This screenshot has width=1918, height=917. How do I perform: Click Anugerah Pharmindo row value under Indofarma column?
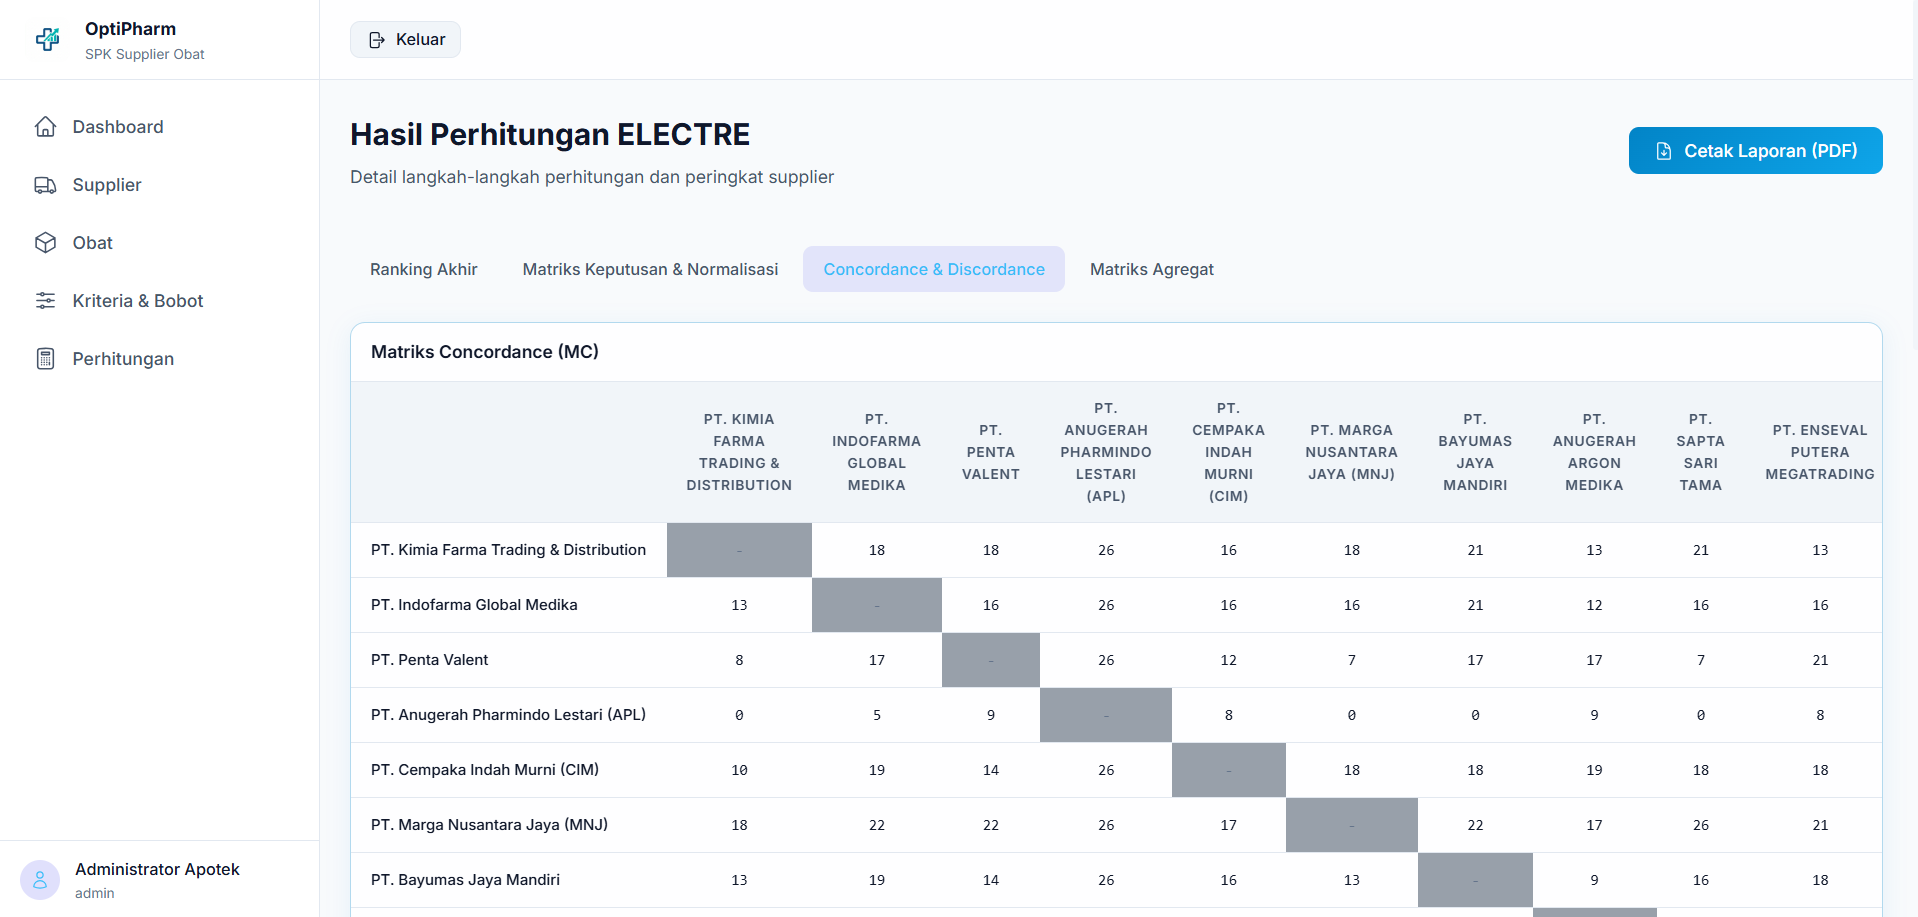tap(877, 715)
